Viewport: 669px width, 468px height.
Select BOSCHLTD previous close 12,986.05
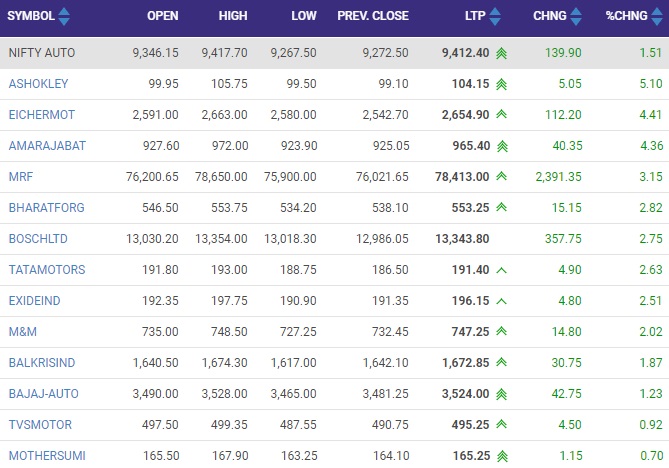tap(382, 239)
